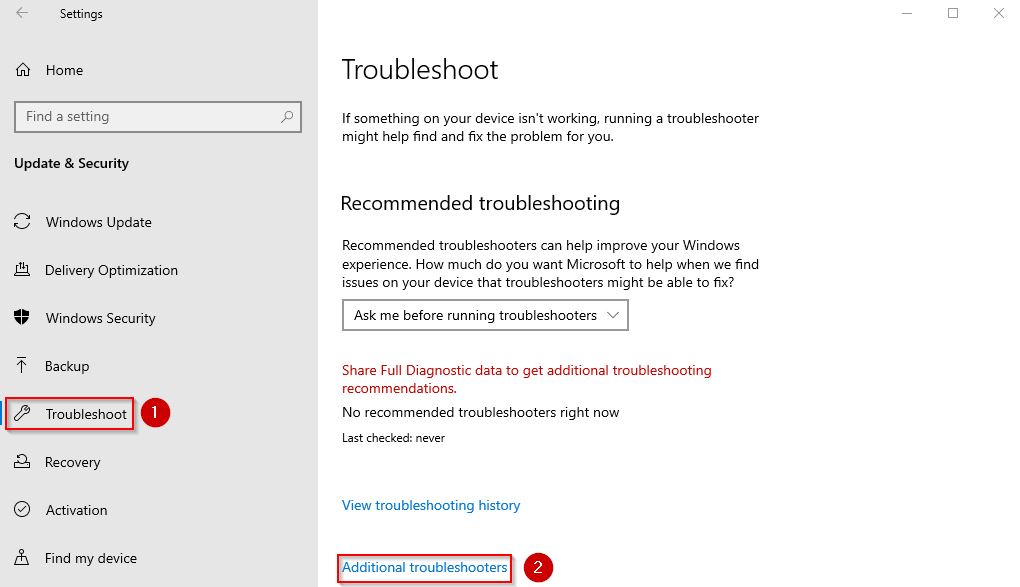Select the Windows Security shield icon
The image size is (1020, 587).
coord(22,318)
